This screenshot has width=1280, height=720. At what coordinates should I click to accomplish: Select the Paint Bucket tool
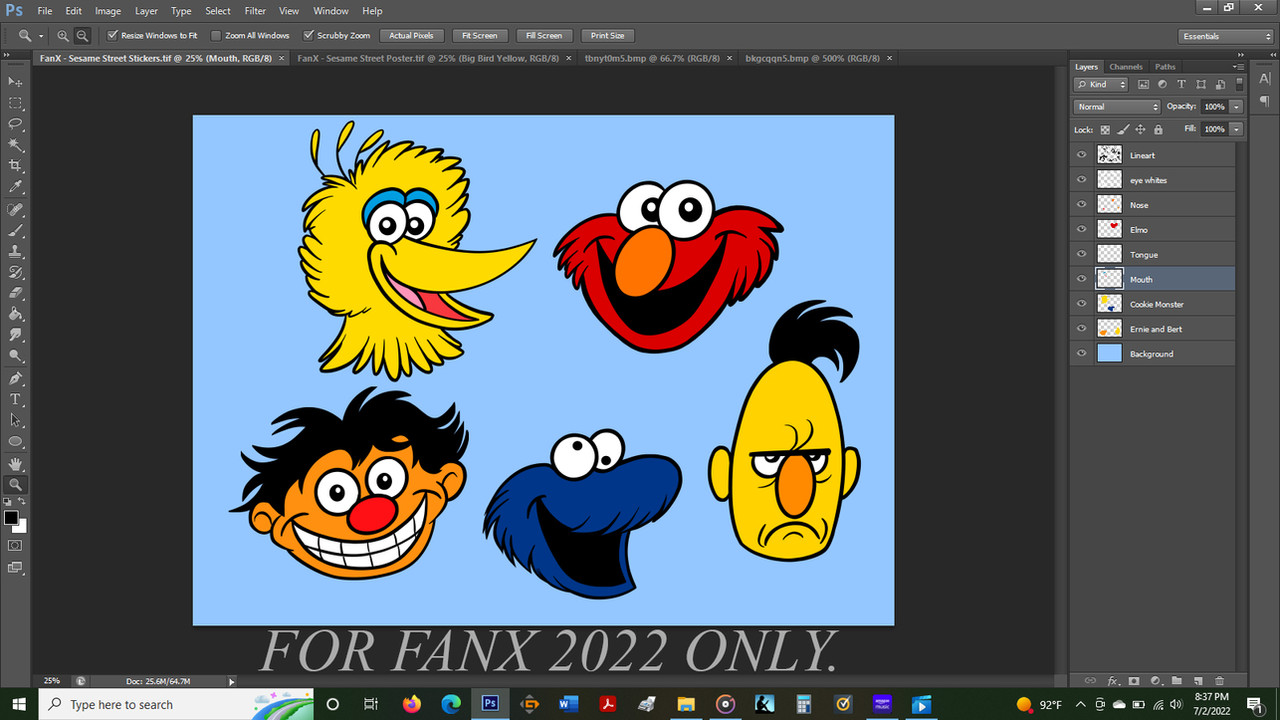click(15, 315)
